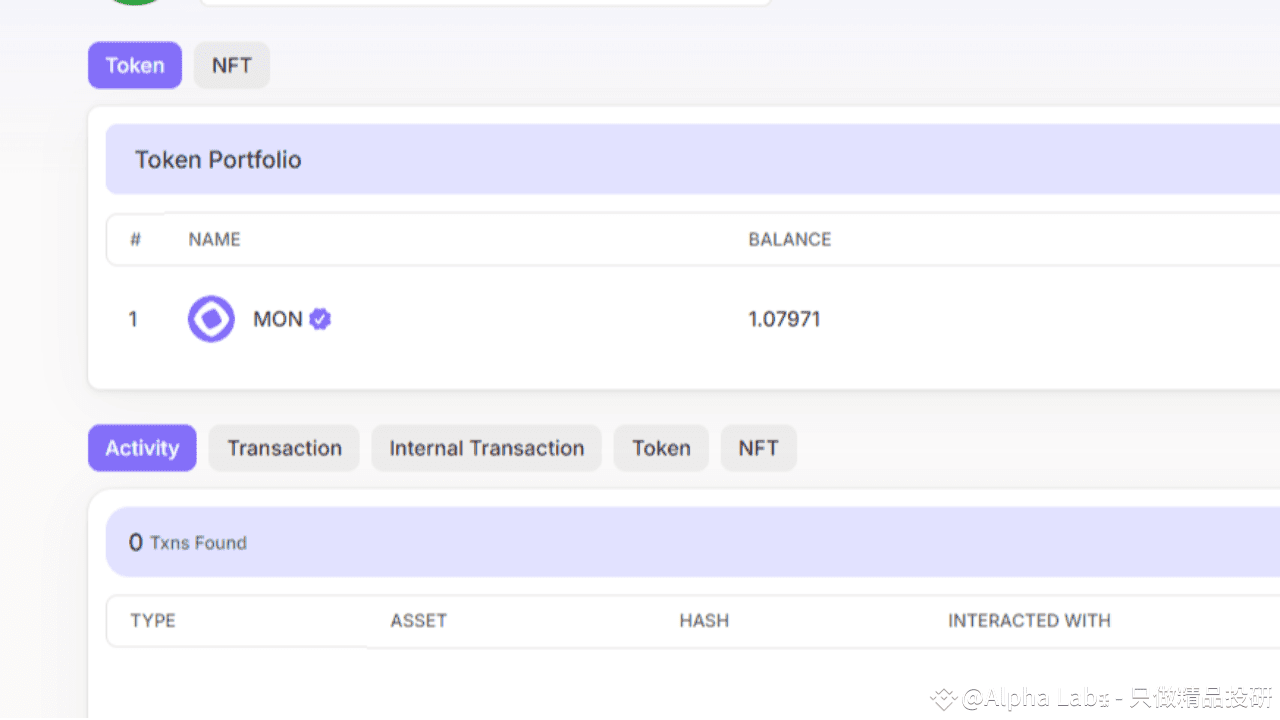The height and width of the screenshot is (720, 1280).
Task: Open the Activity tab
Action: coord(142,448)
